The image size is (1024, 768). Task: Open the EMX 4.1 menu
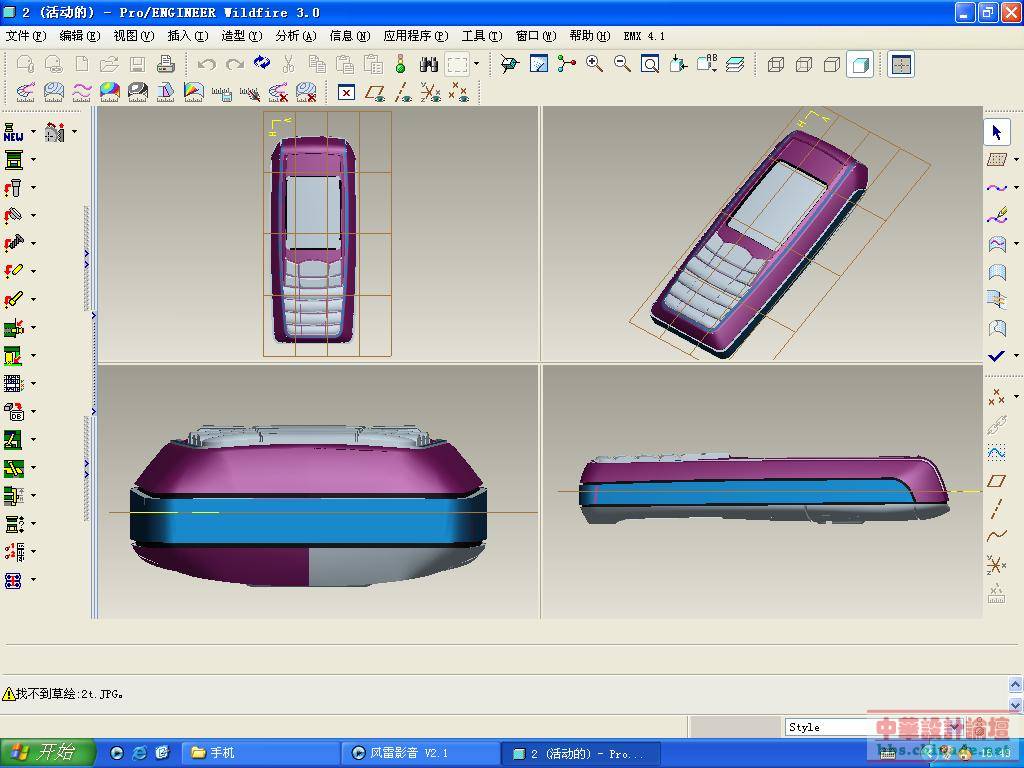(644, 36)
